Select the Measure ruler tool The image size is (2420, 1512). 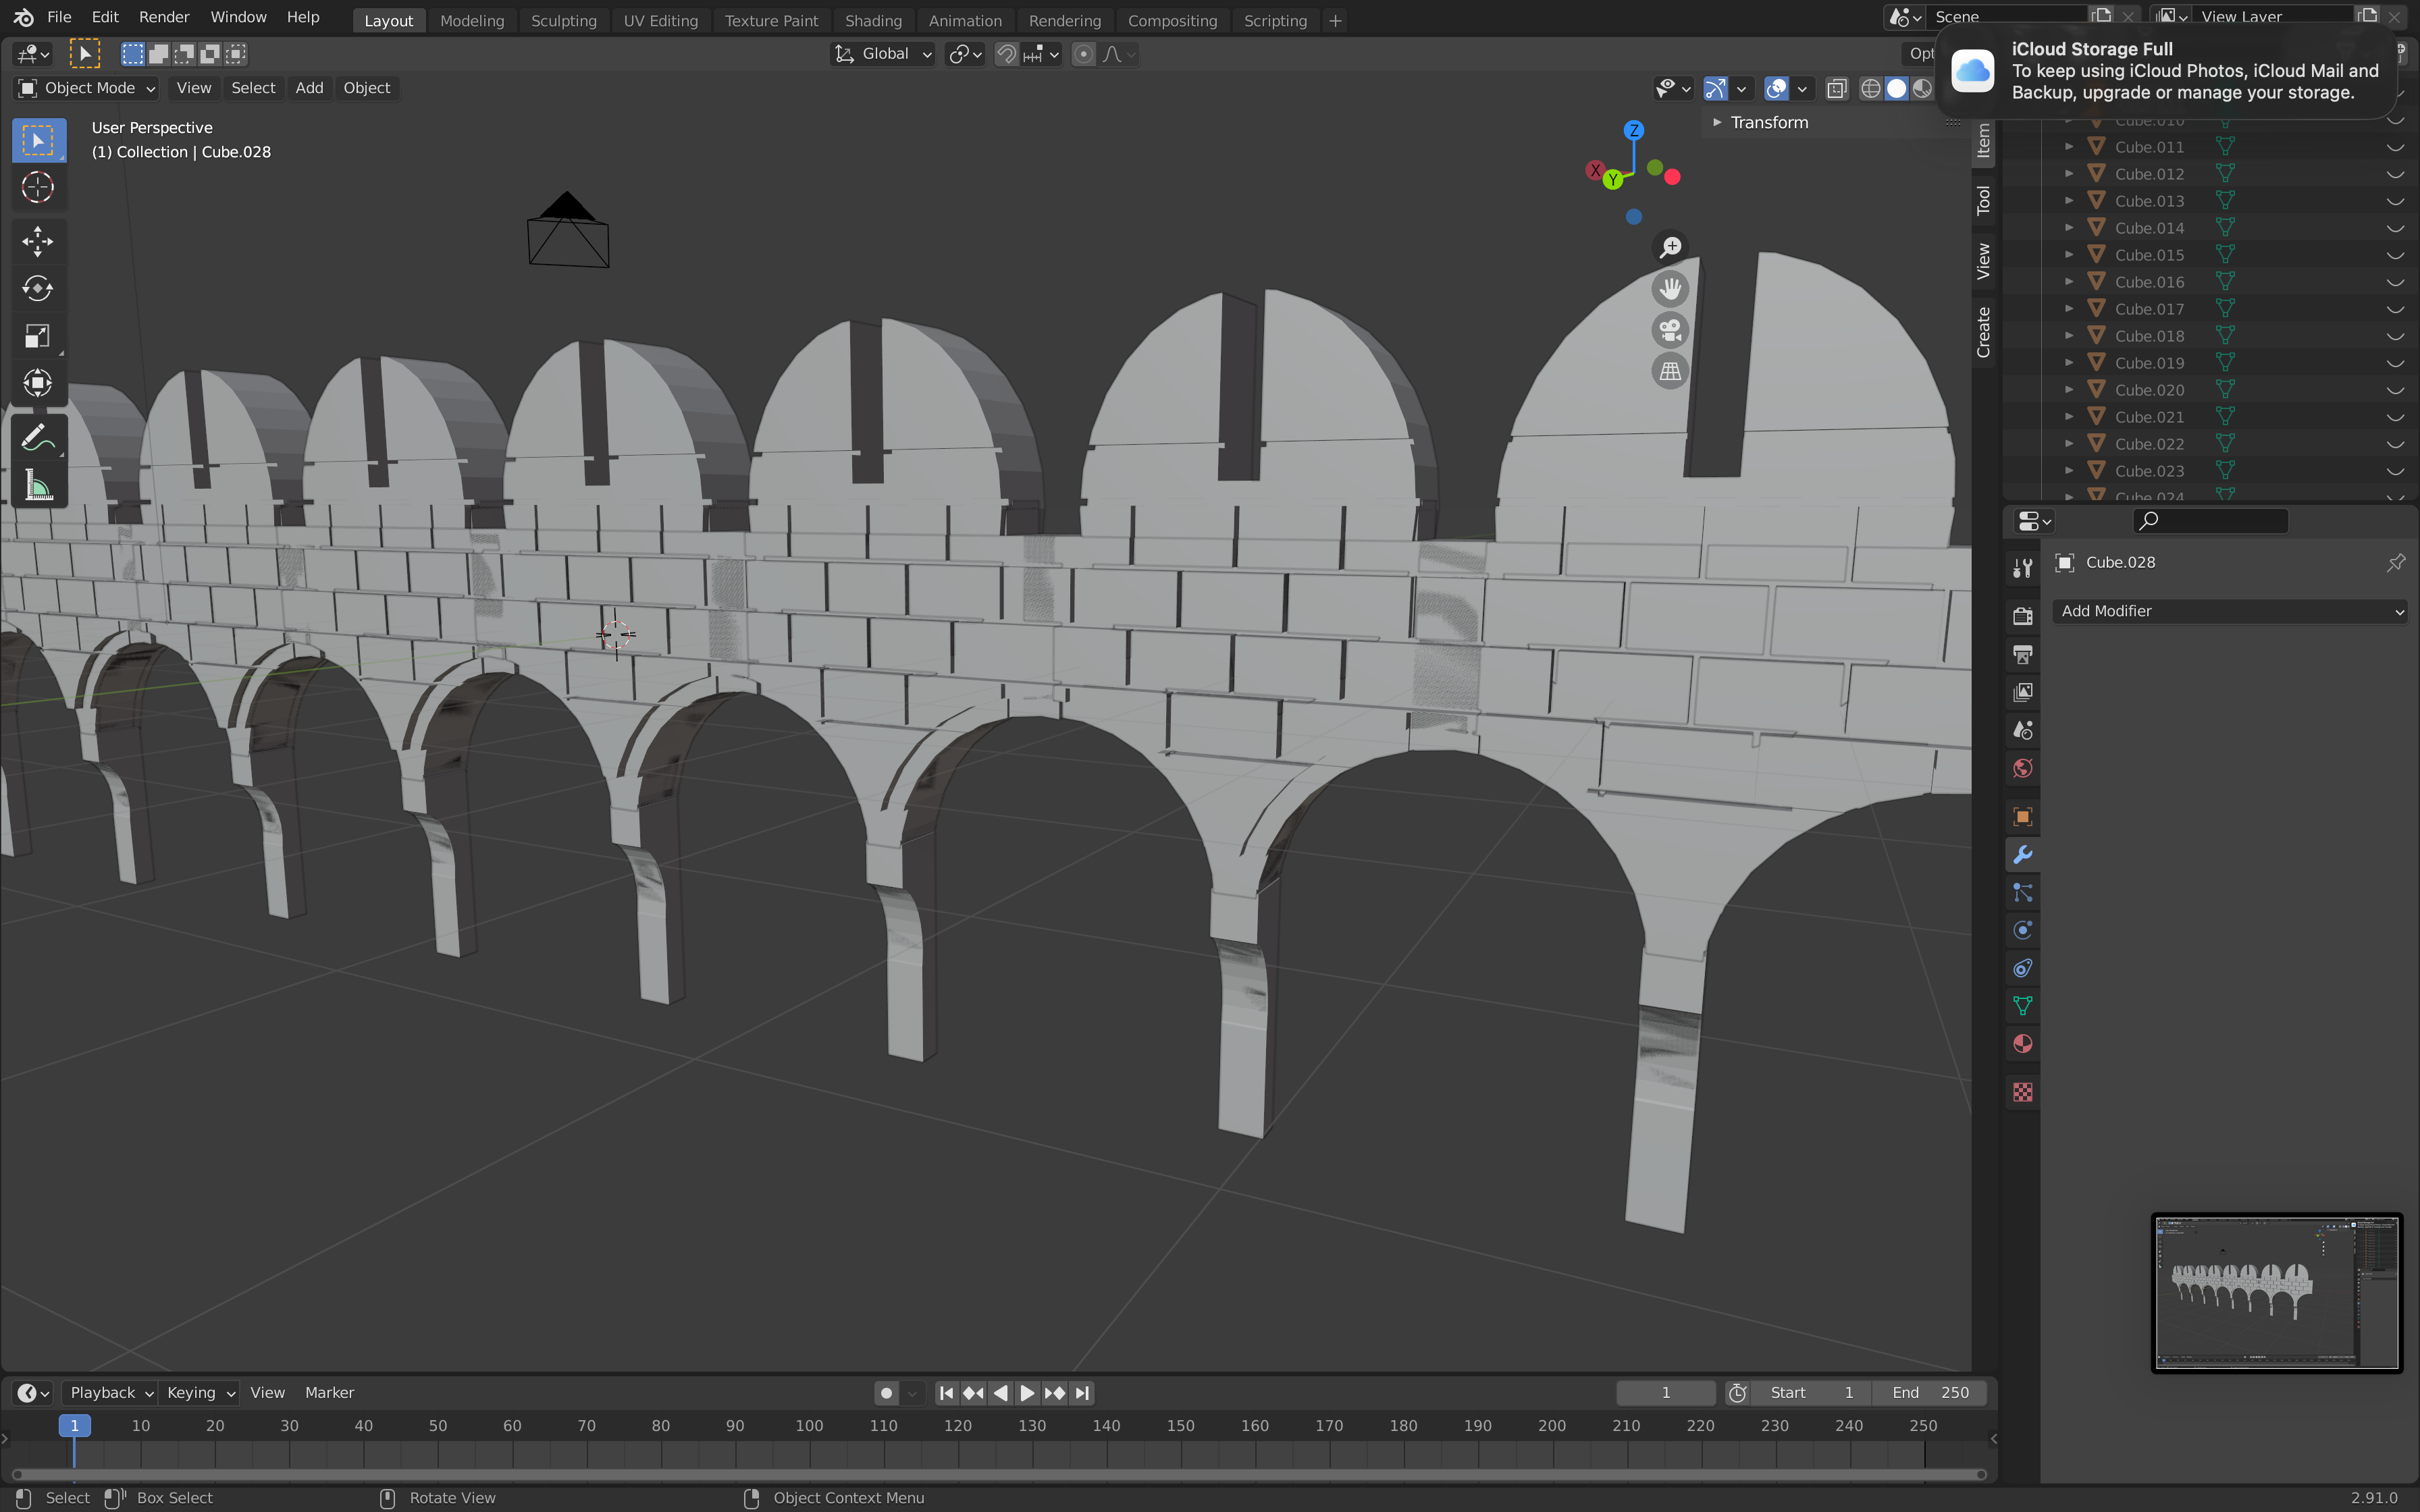pyautogui.click(x=37, y=487)
